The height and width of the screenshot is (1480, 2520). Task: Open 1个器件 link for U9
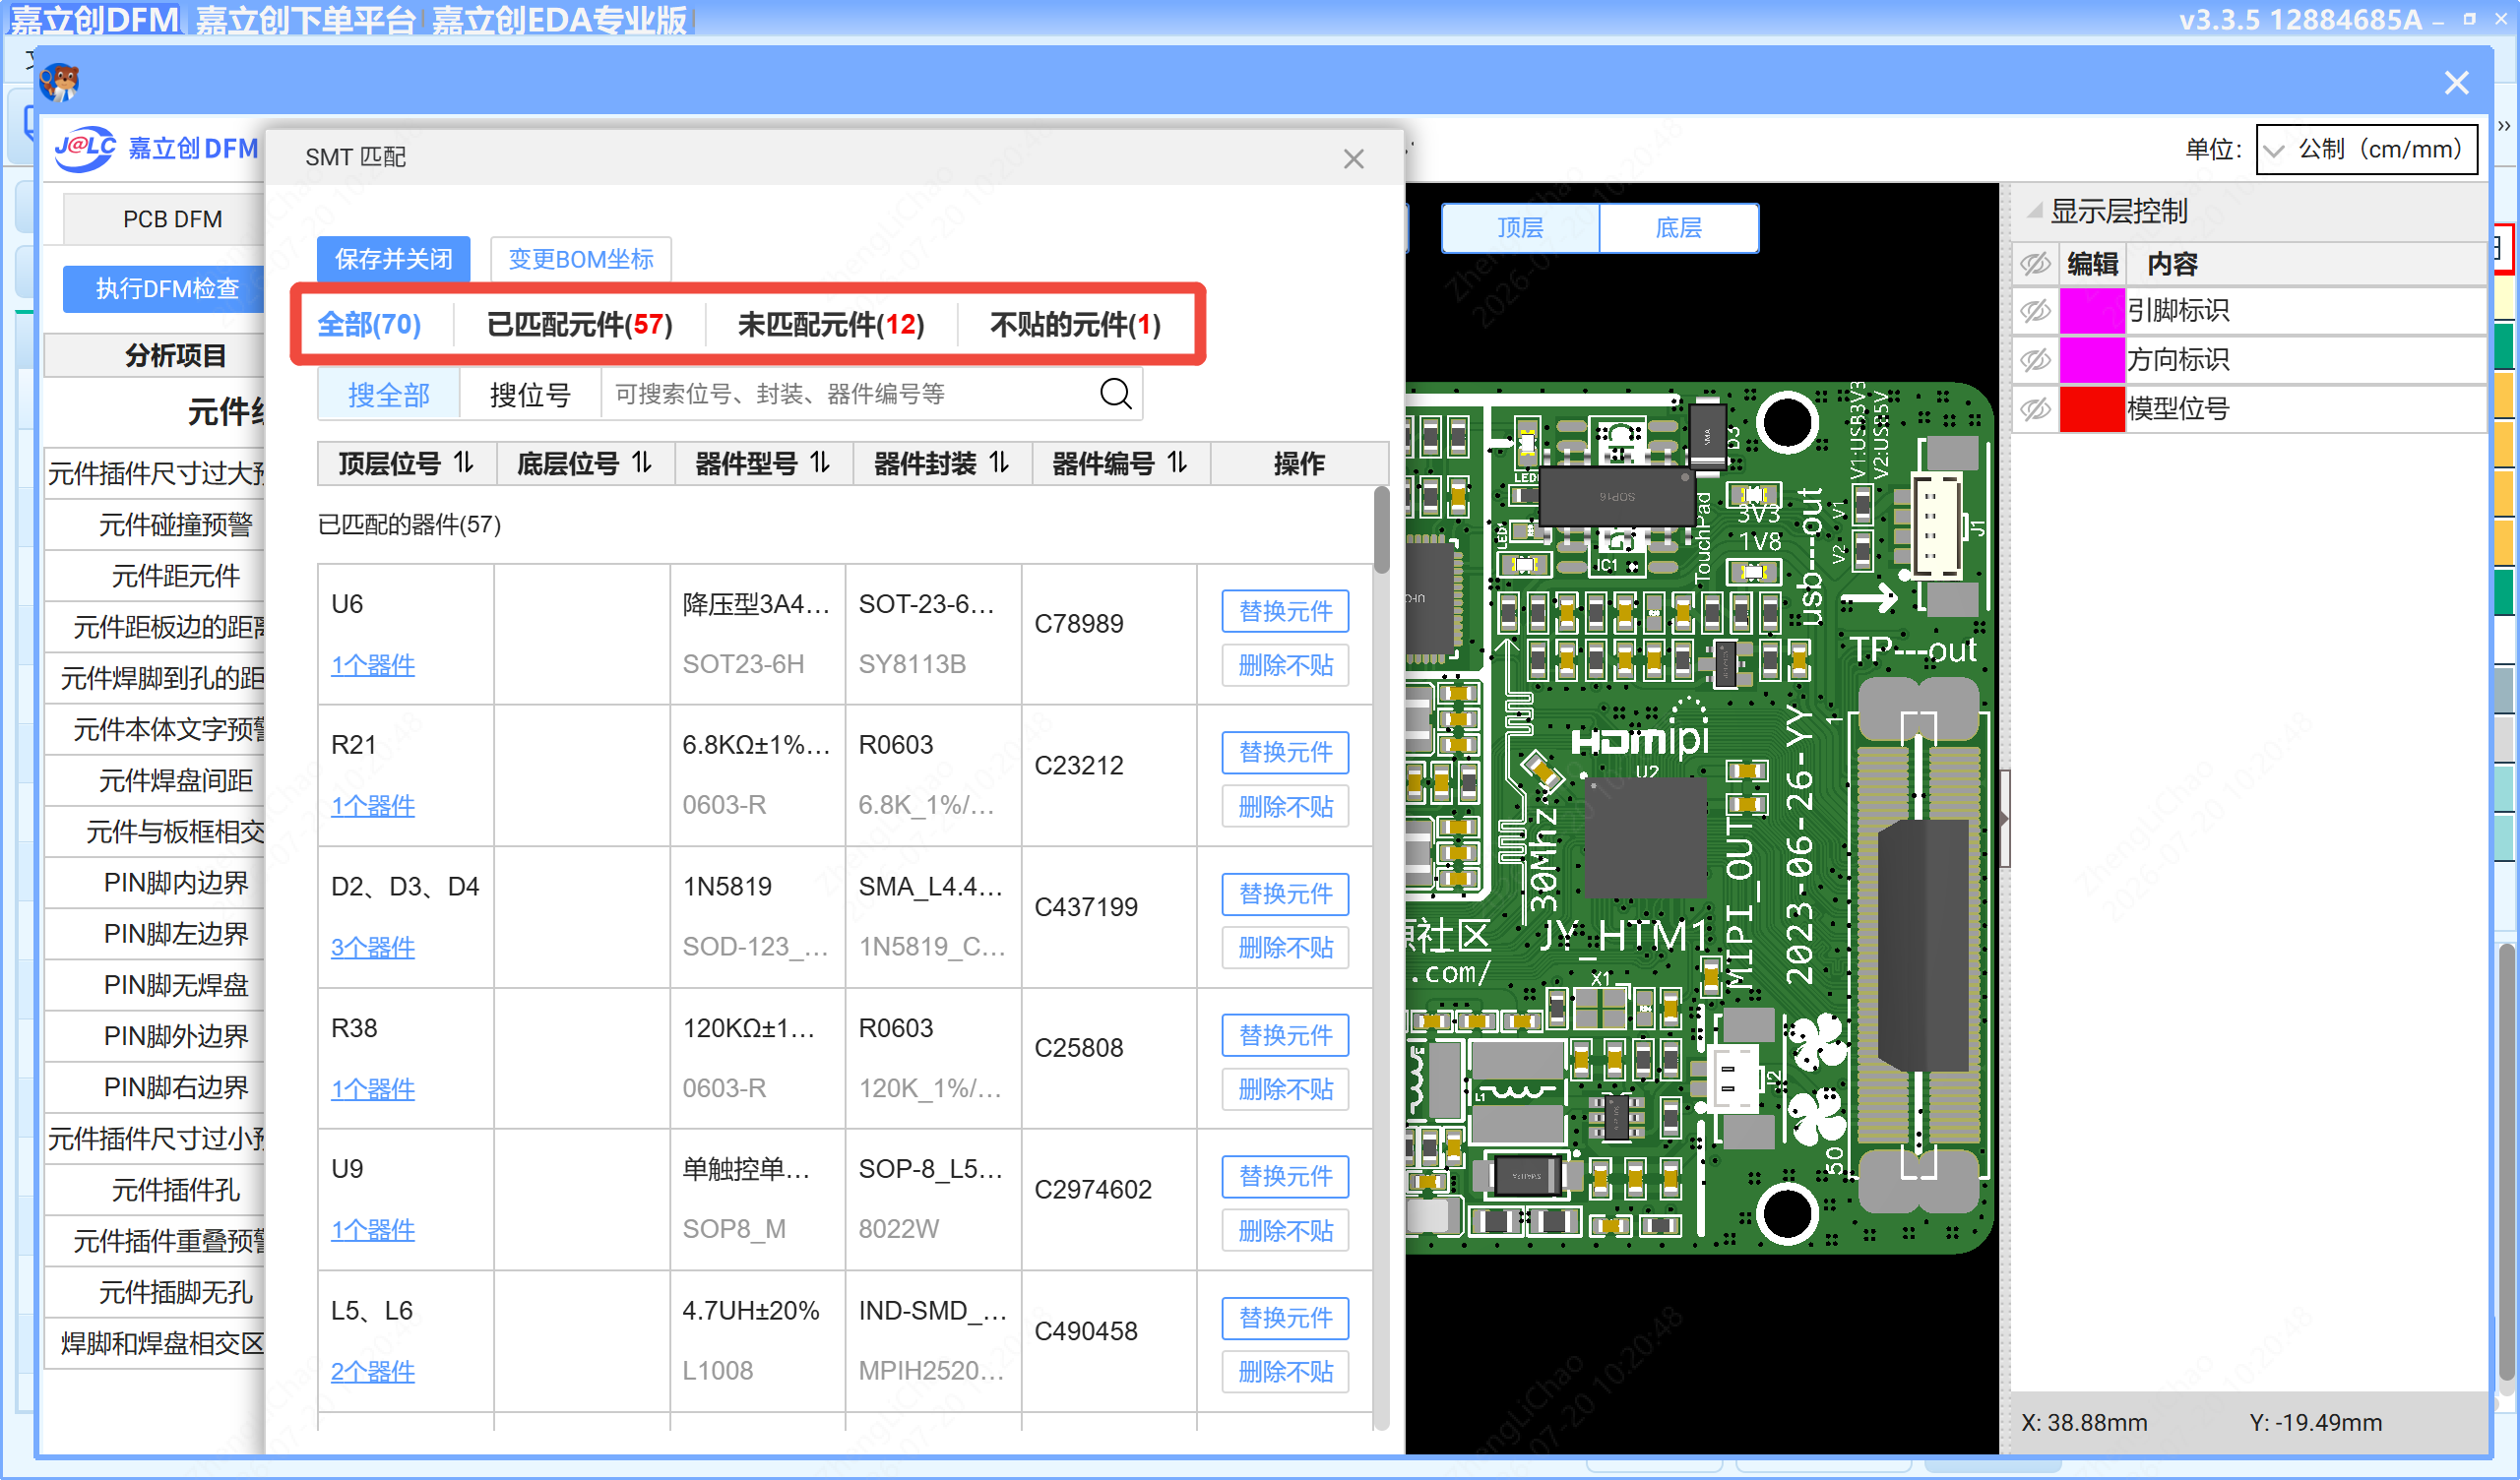[373, 1231]
